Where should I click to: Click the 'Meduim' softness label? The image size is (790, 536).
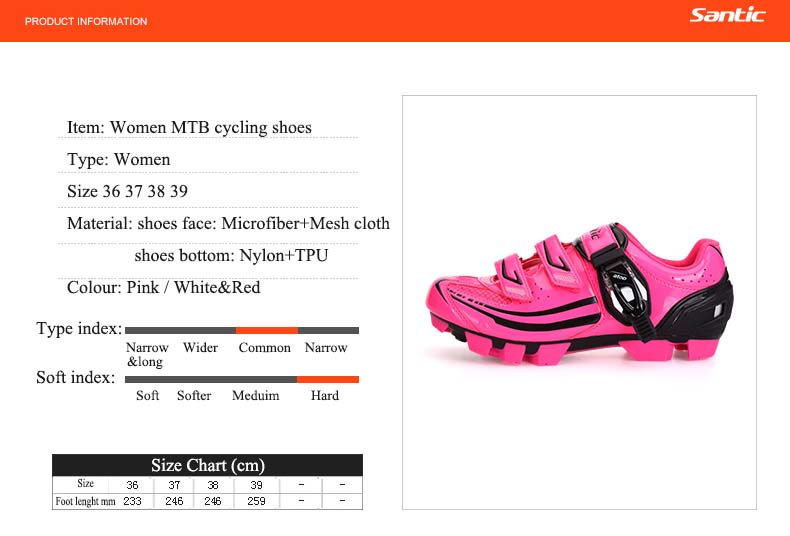pyautogui.click(x=255, y=395)
